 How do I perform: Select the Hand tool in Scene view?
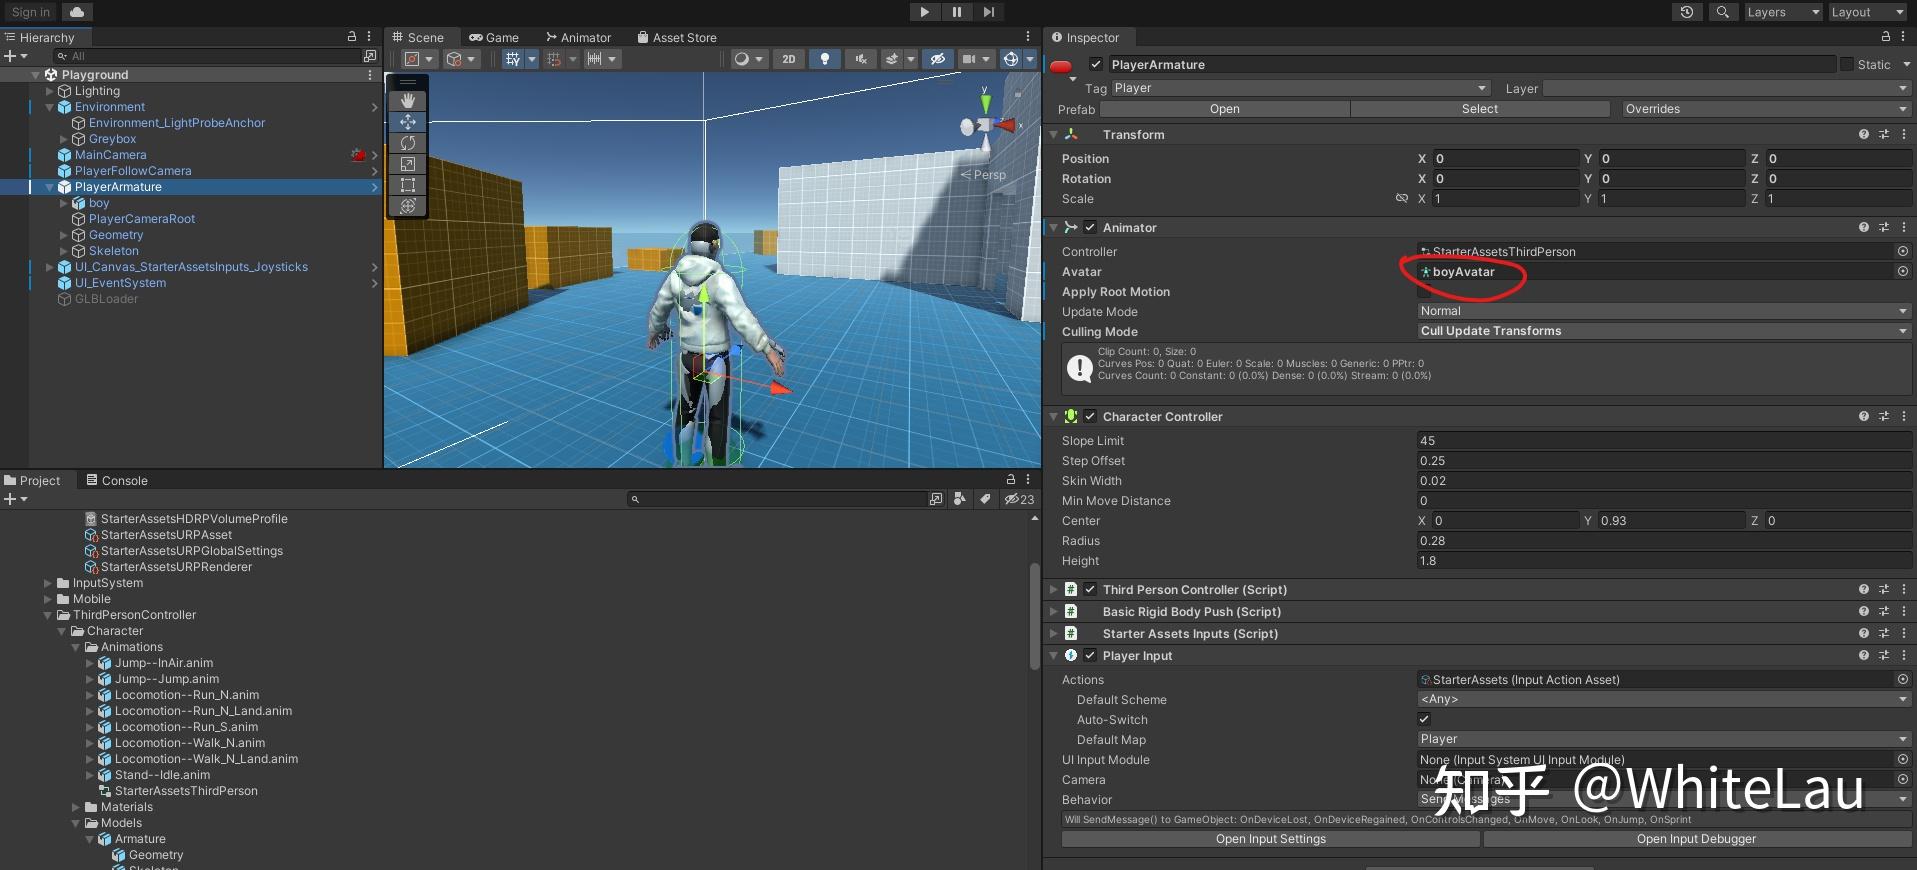click(x=408, y=101)
